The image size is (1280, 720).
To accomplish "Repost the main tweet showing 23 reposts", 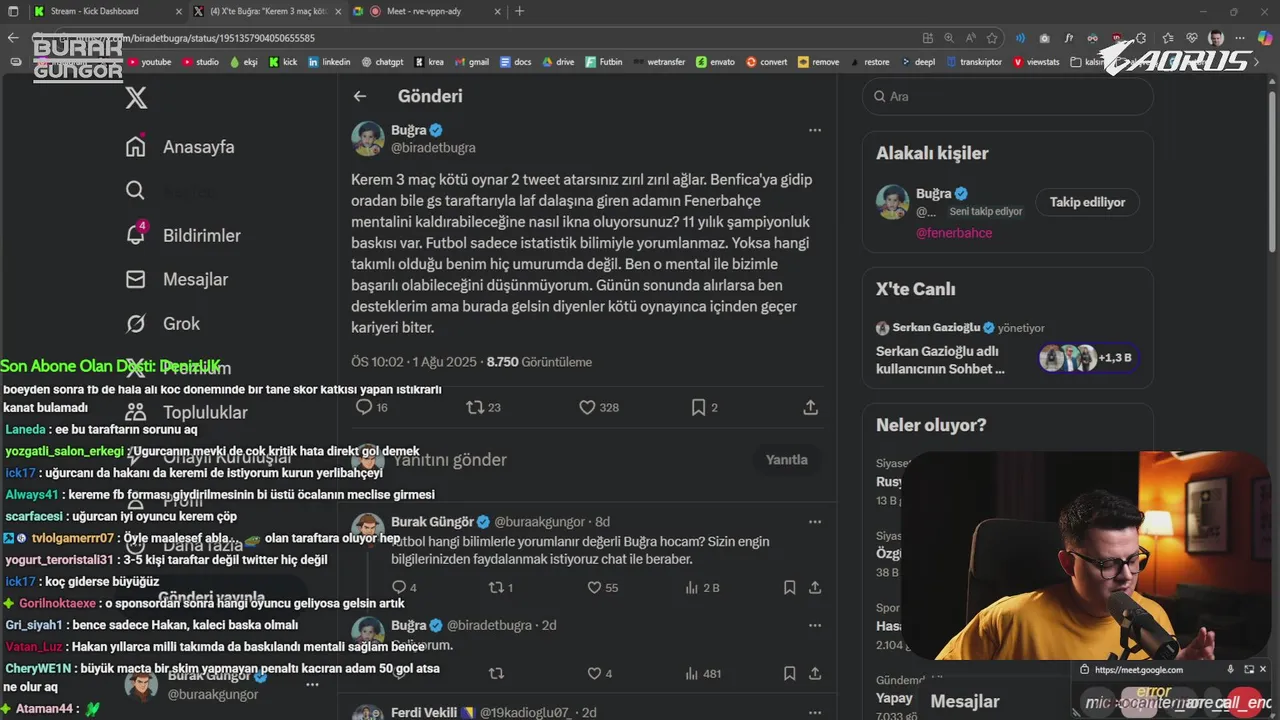I will click(x=475, y=407).
